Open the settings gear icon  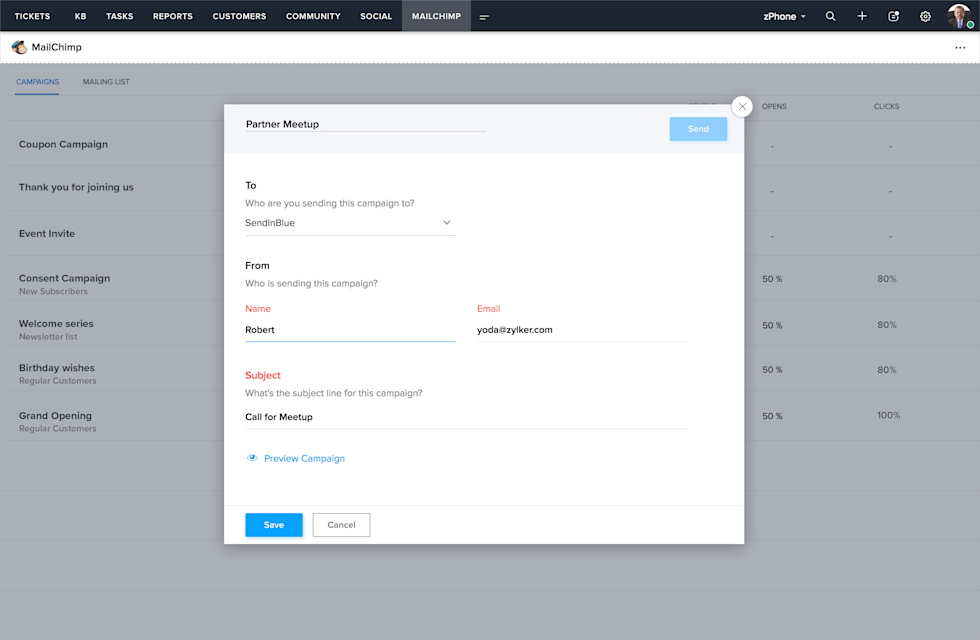coord(925,15)
